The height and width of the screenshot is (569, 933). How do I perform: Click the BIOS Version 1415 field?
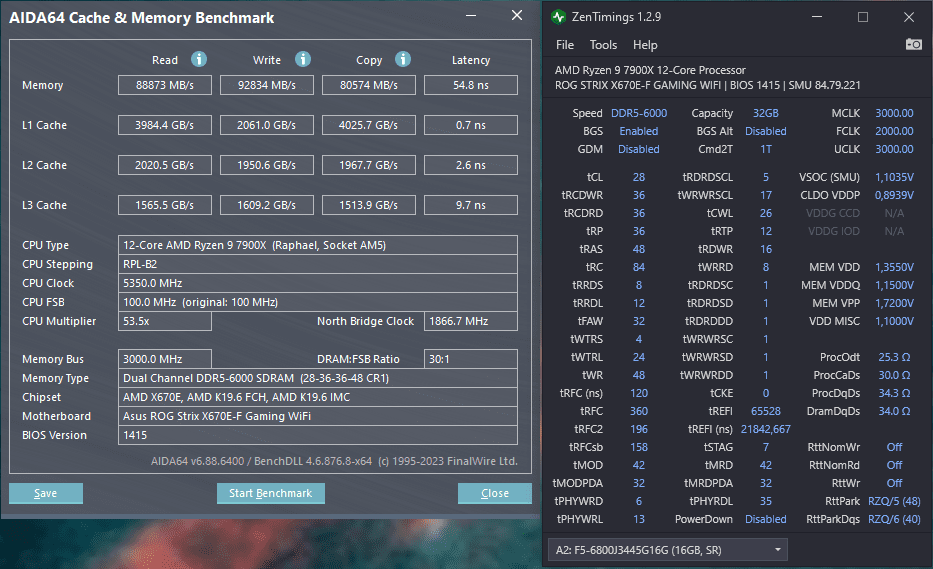318,435
